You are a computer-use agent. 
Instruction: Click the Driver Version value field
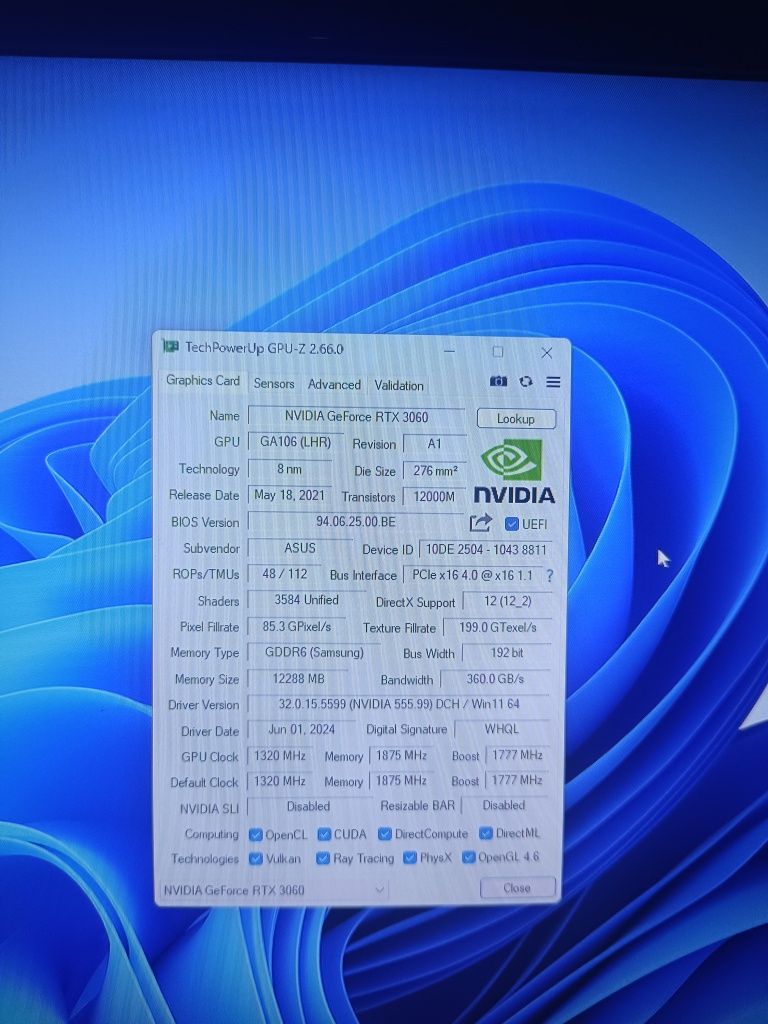pos(398,705)
